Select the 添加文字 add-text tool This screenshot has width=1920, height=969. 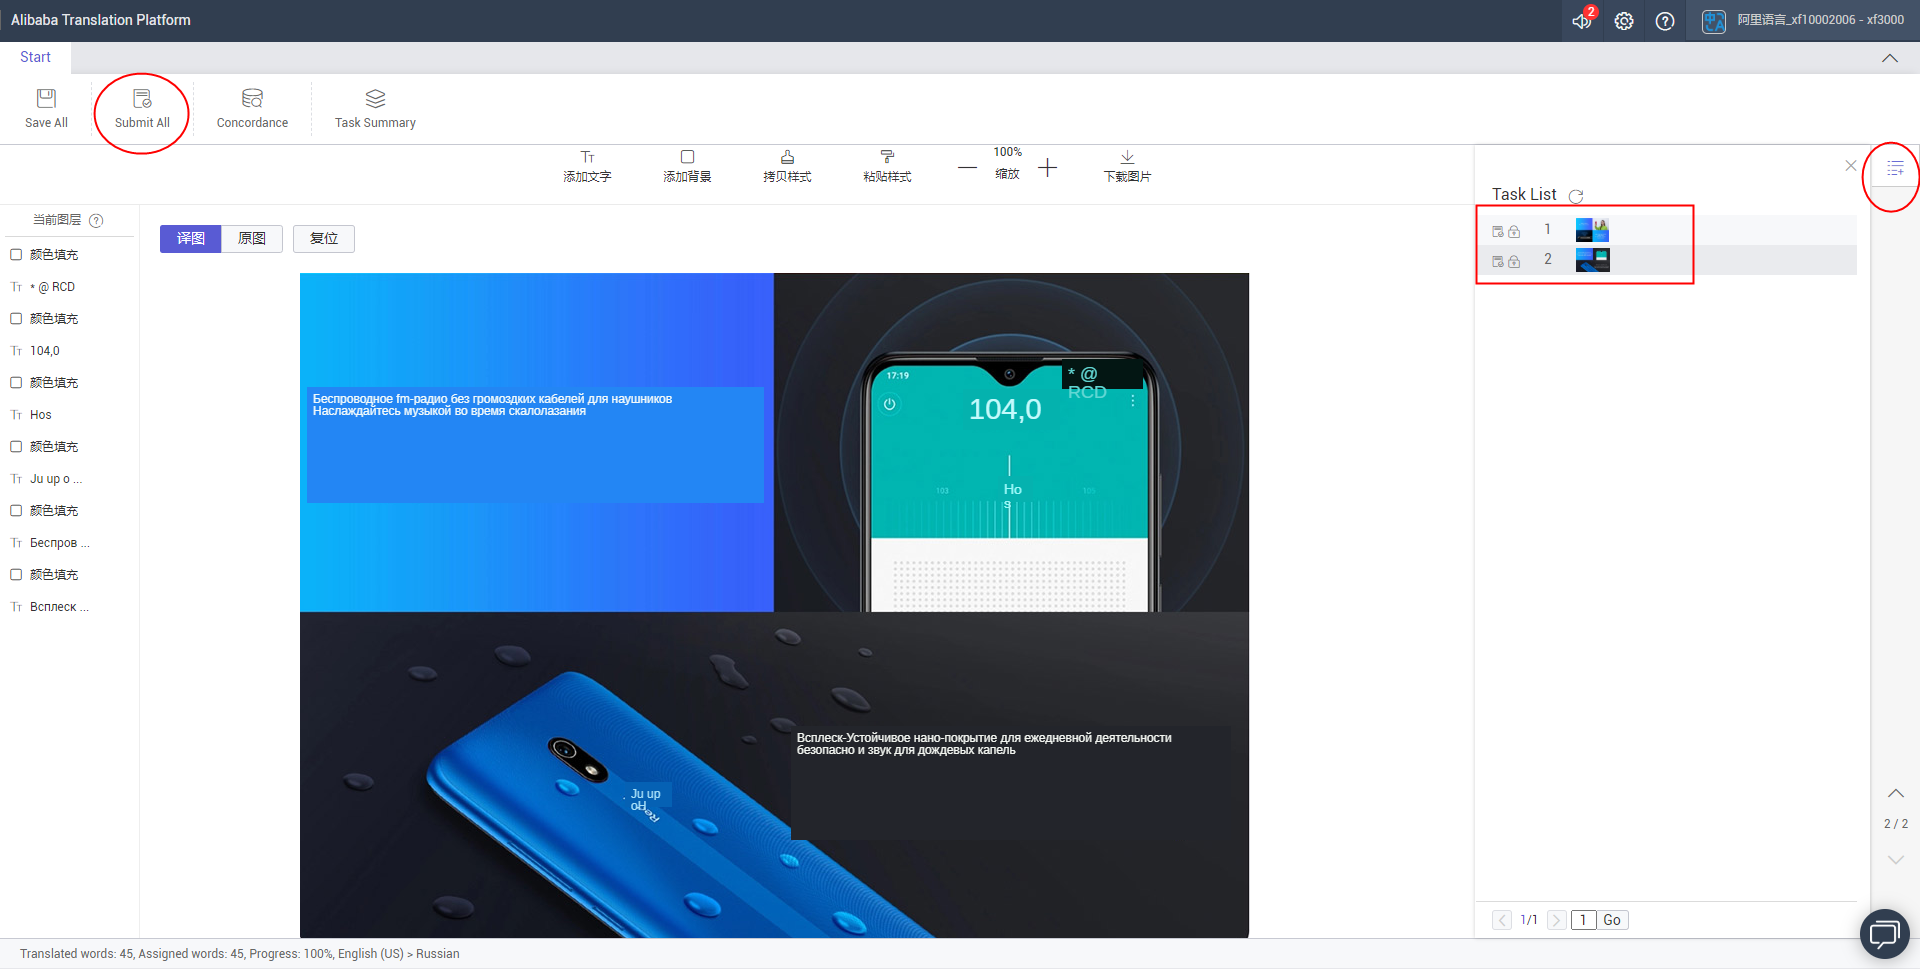click(587, 166)
